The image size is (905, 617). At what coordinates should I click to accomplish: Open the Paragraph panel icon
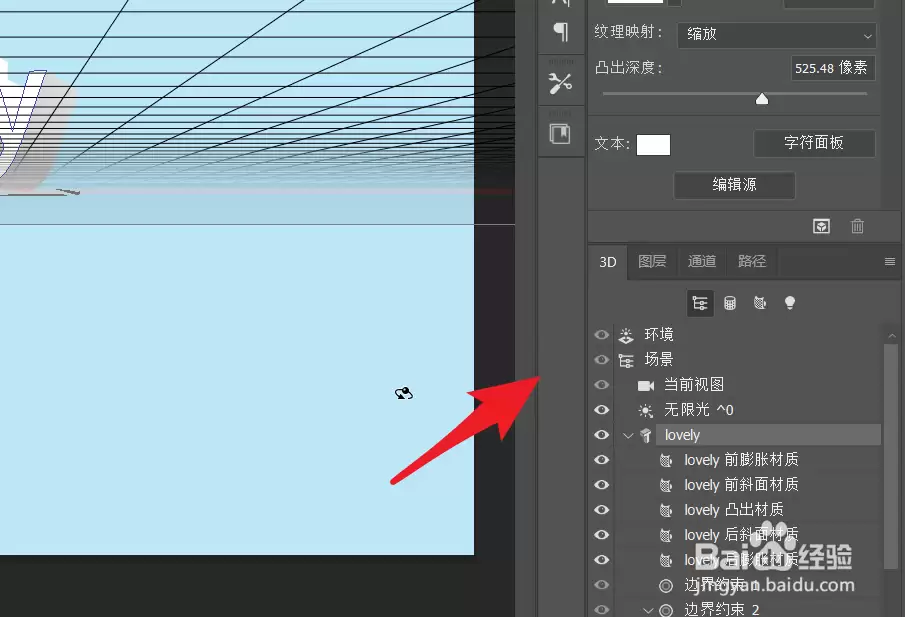[560, 32]
